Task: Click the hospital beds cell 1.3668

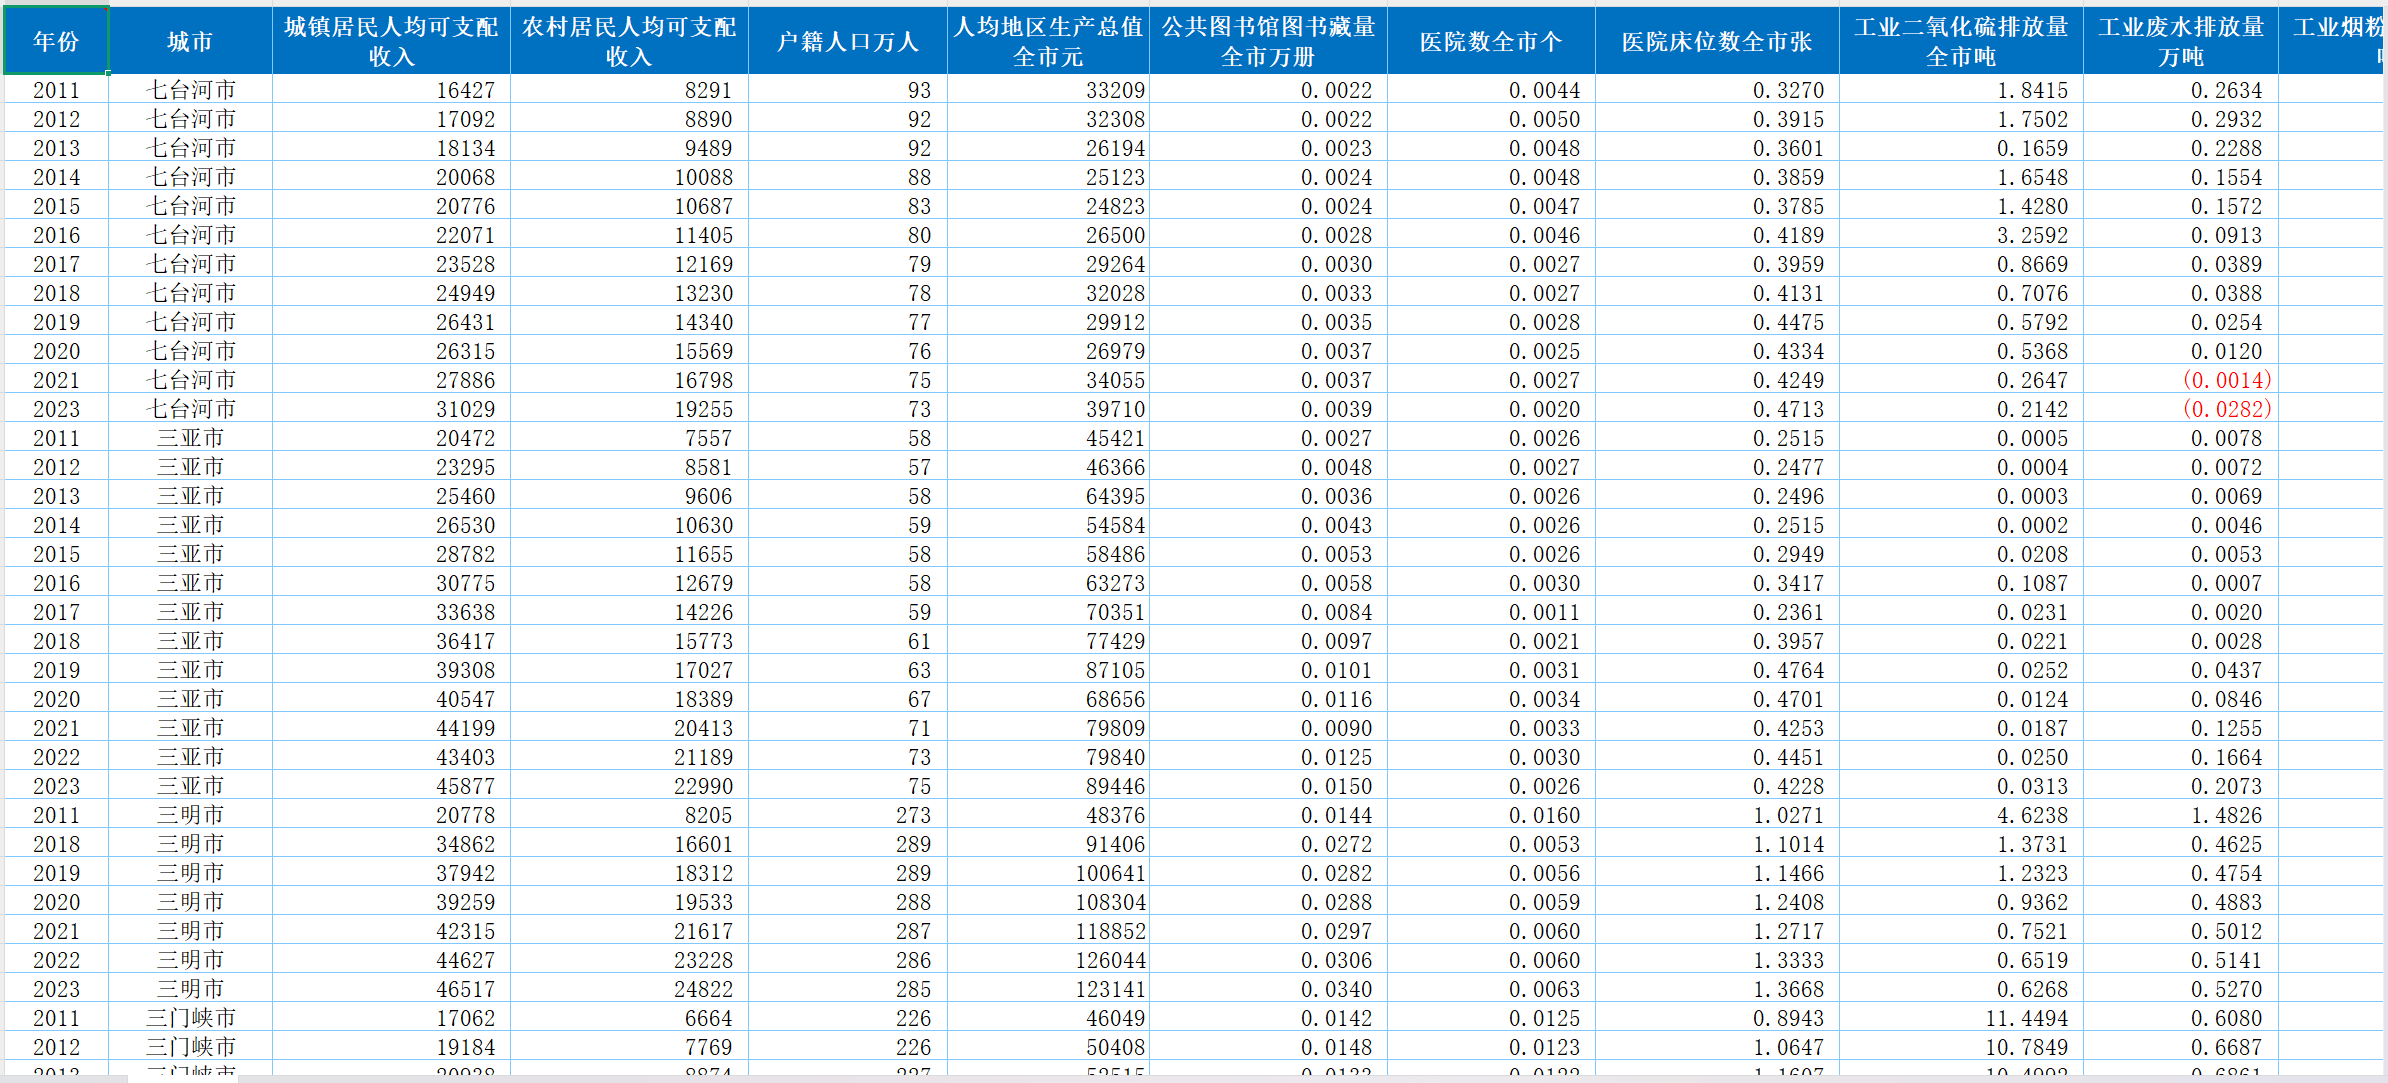Action: coord(1787,989)
